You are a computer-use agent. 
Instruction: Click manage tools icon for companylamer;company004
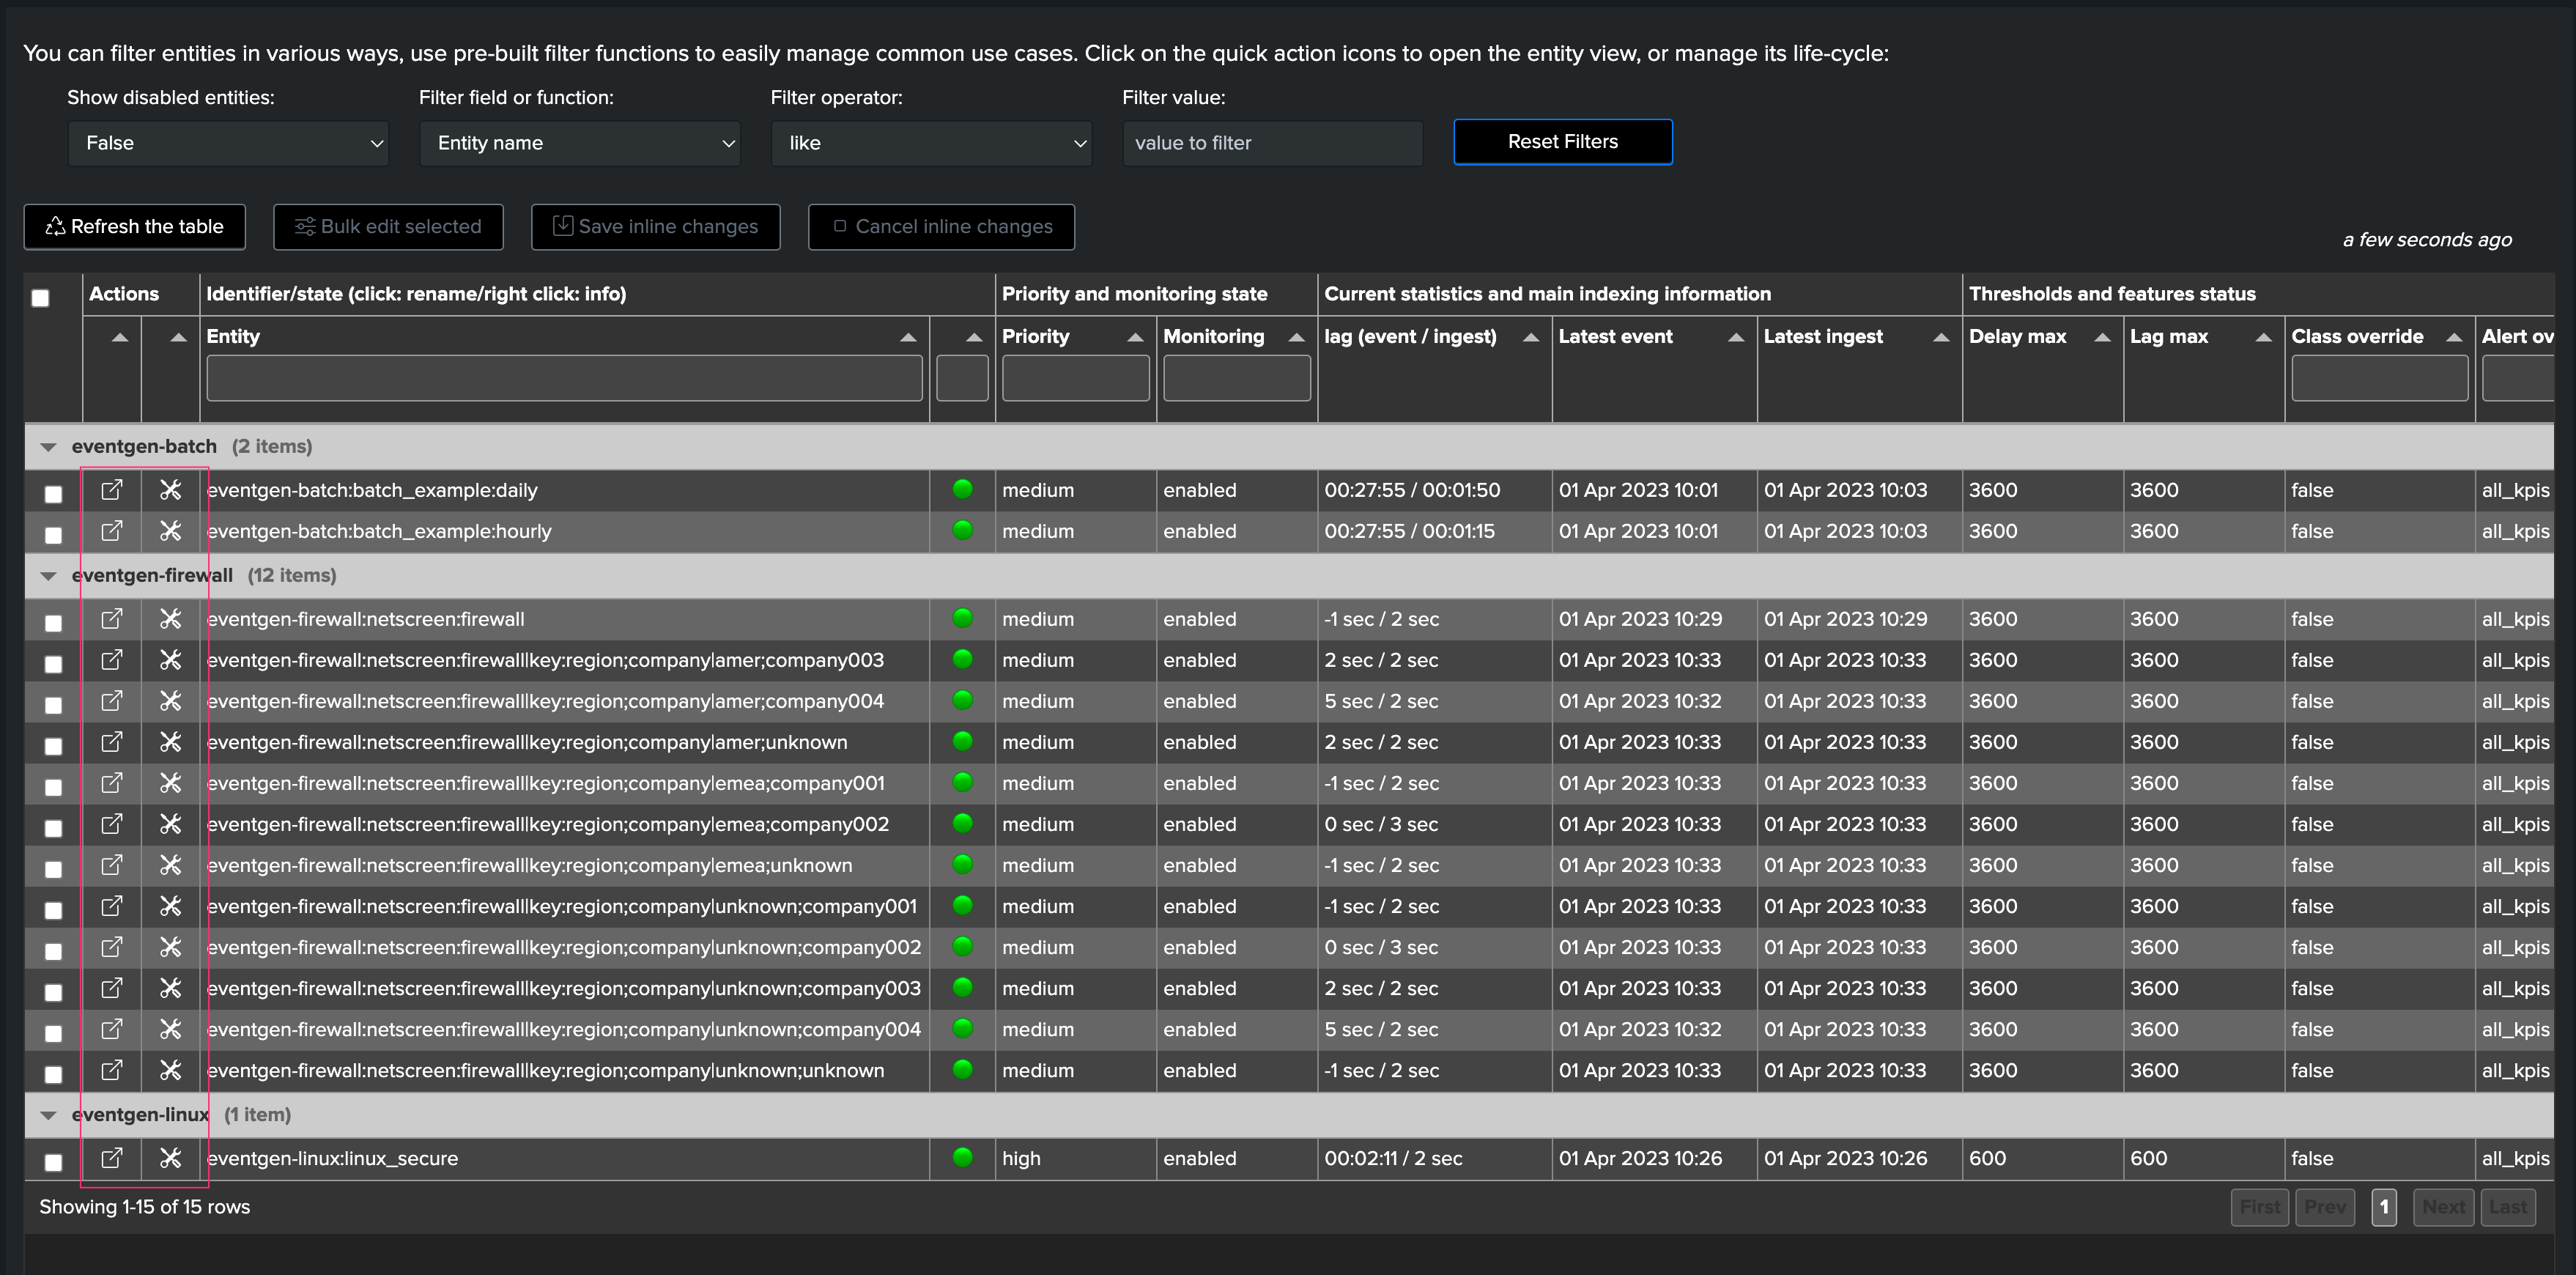coord(171,701)
